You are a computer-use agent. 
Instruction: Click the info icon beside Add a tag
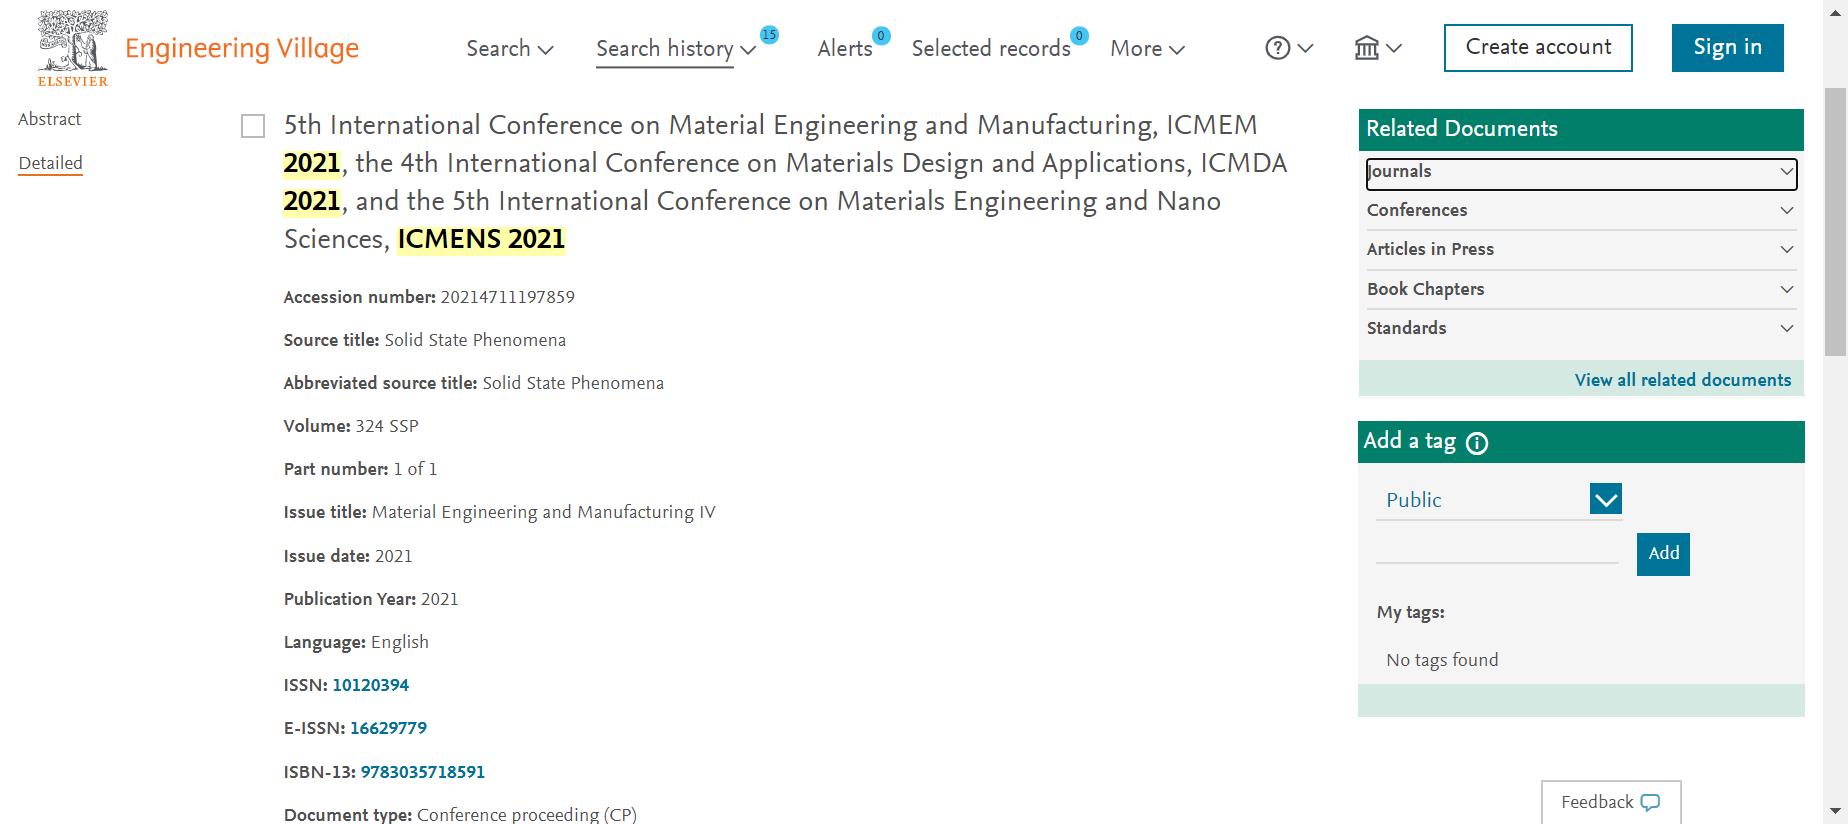[x=1477, y=443]
